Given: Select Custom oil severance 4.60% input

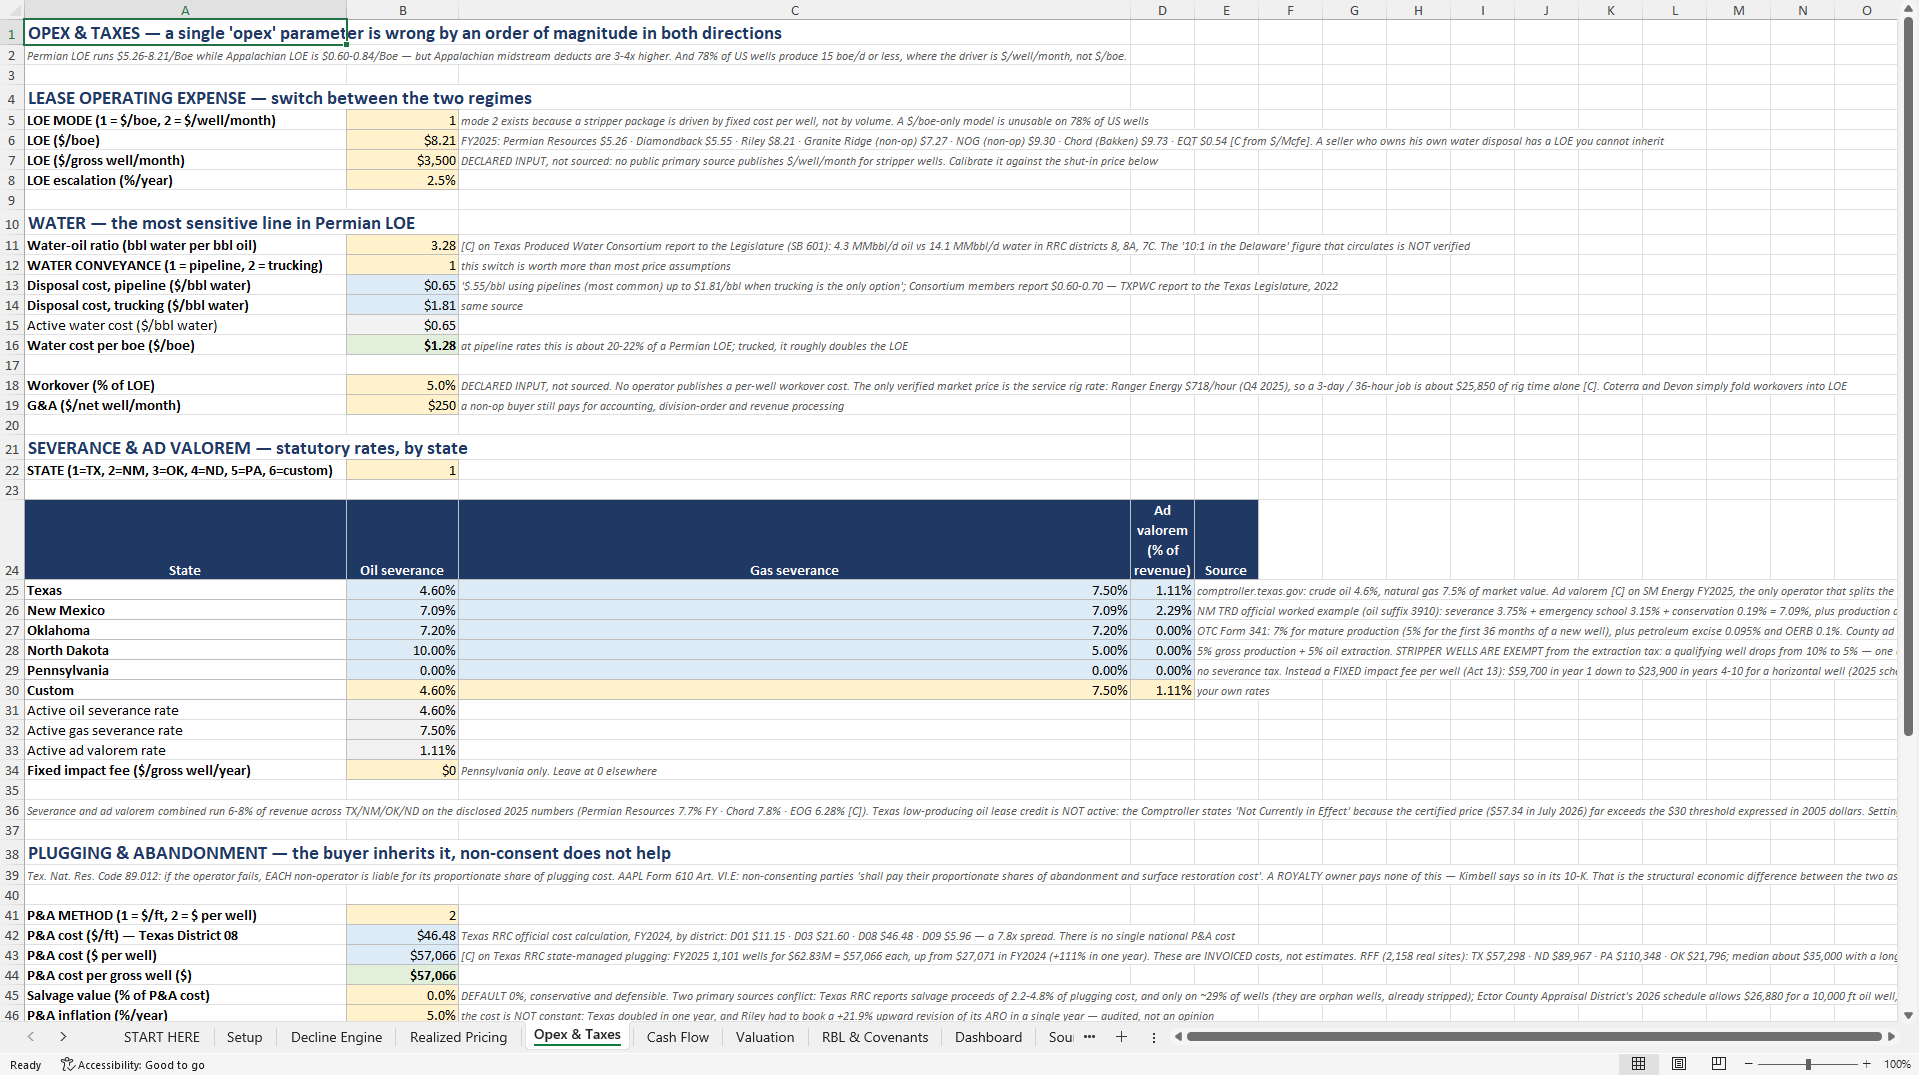Looking at the screenshot, I should 402,690.
